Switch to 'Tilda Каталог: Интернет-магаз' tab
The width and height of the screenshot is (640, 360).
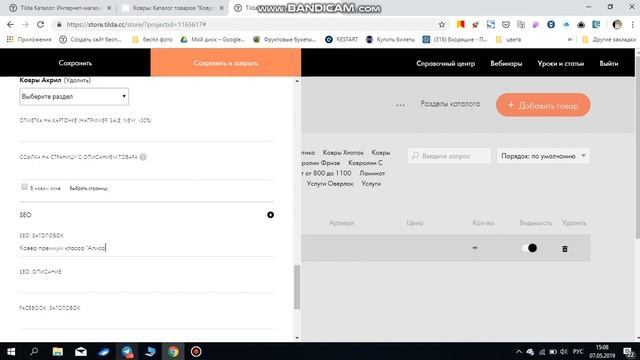pyautogui.click(x=60, y=8)
